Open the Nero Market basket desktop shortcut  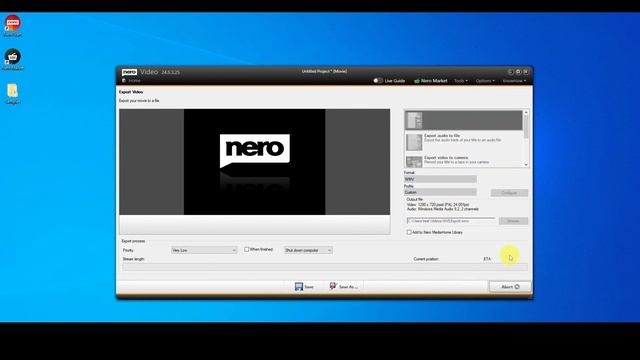[x=13, y=59]
